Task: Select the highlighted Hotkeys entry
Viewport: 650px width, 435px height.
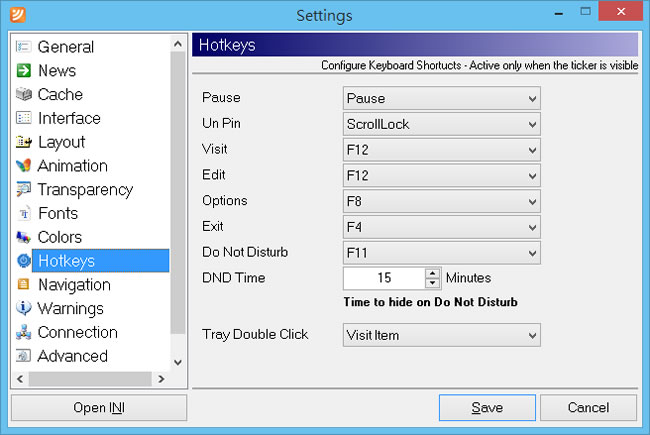Action: (x=100, y=261)
